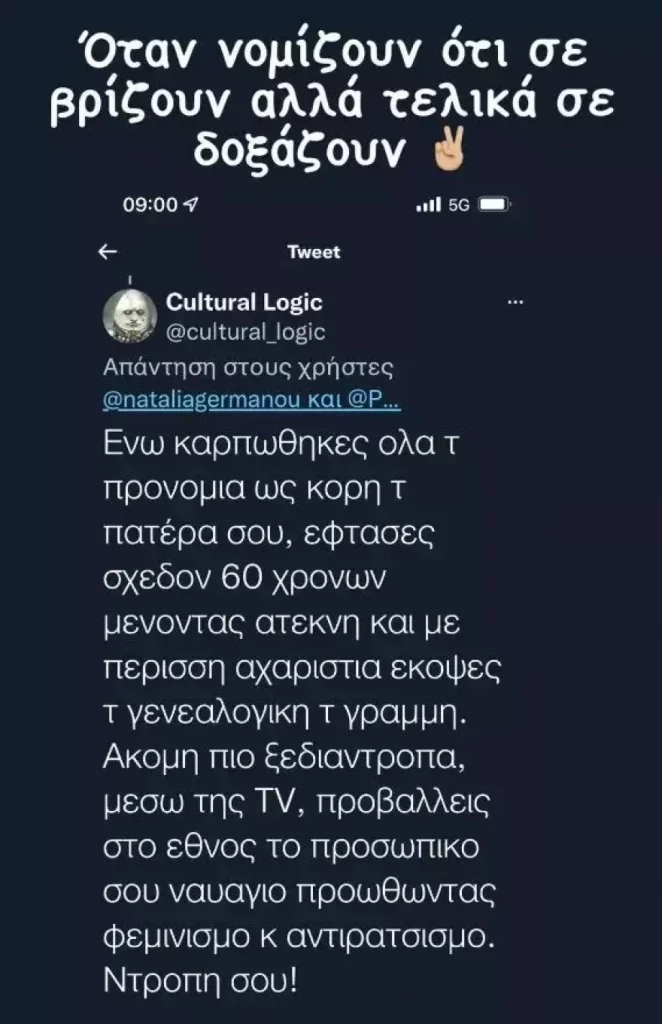The width and height of the screenshot is (662, 1024).
Task: Tap the Απάντηση στους χρήστες label
Action: 248,368
